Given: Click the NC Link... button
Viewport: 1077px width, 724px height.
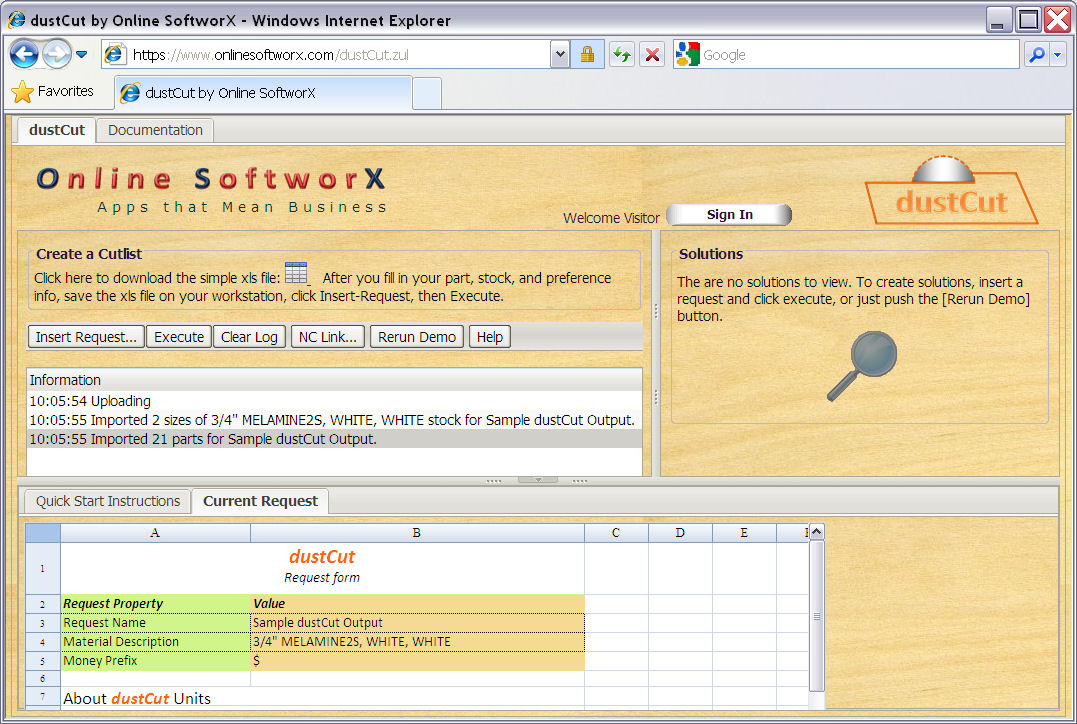Looking at the screenshot, I should coord(327,337).
